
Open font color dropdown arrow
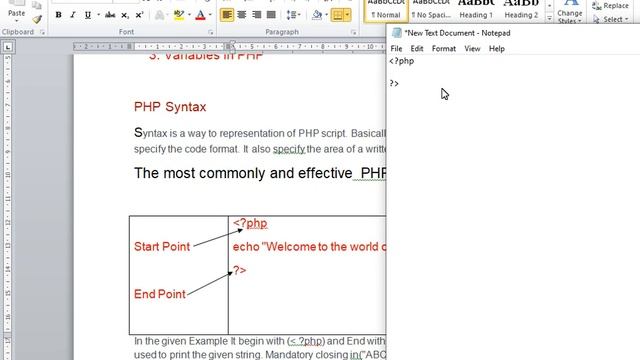click(x=211, y=15)
